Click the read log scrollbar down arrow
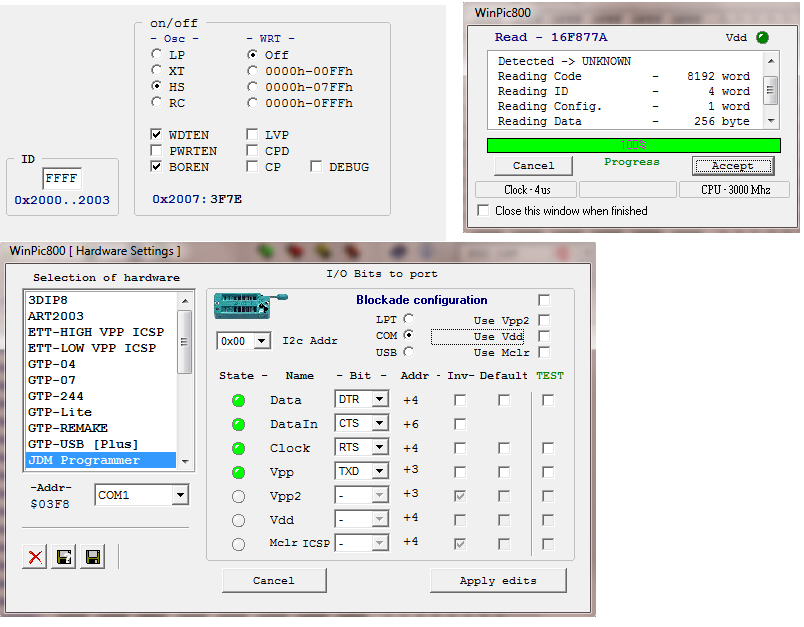The width and height of the screenshot is (804, 627). coord(771,121)
